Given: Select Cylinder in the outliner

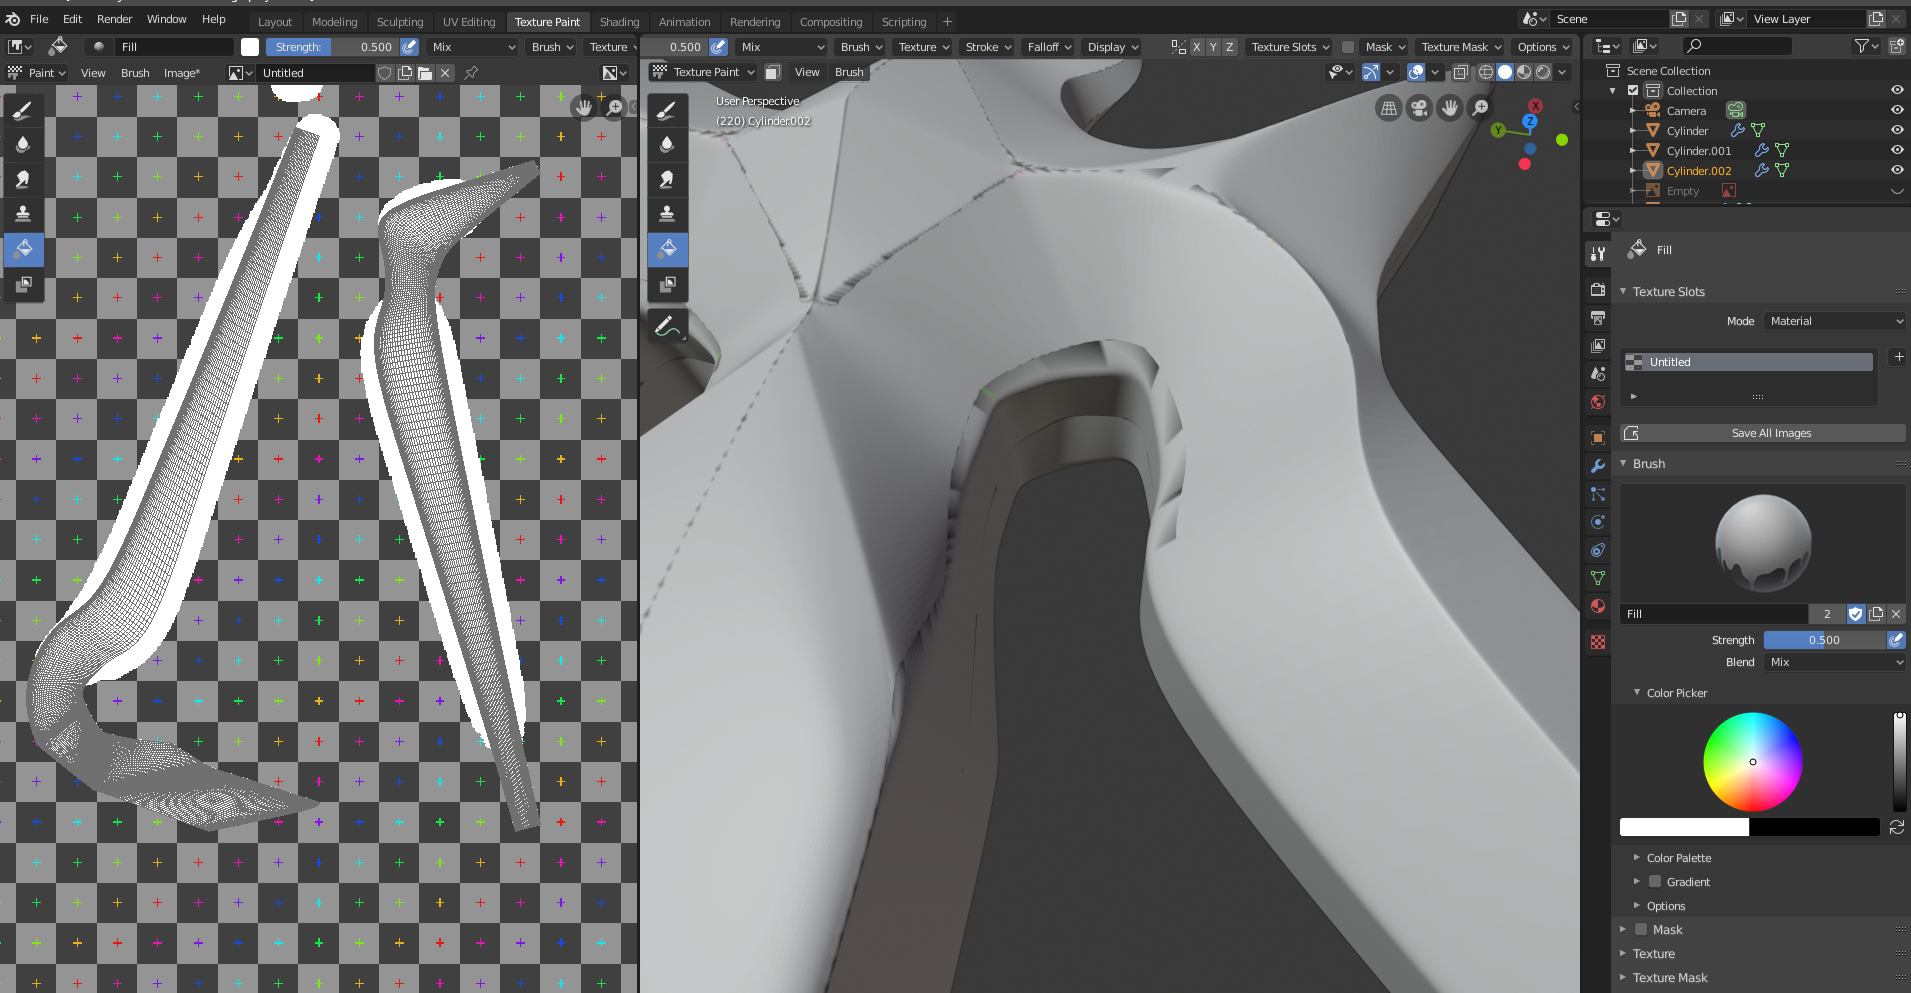Looking at the screenshot, I should click(x=1687, y=131).
